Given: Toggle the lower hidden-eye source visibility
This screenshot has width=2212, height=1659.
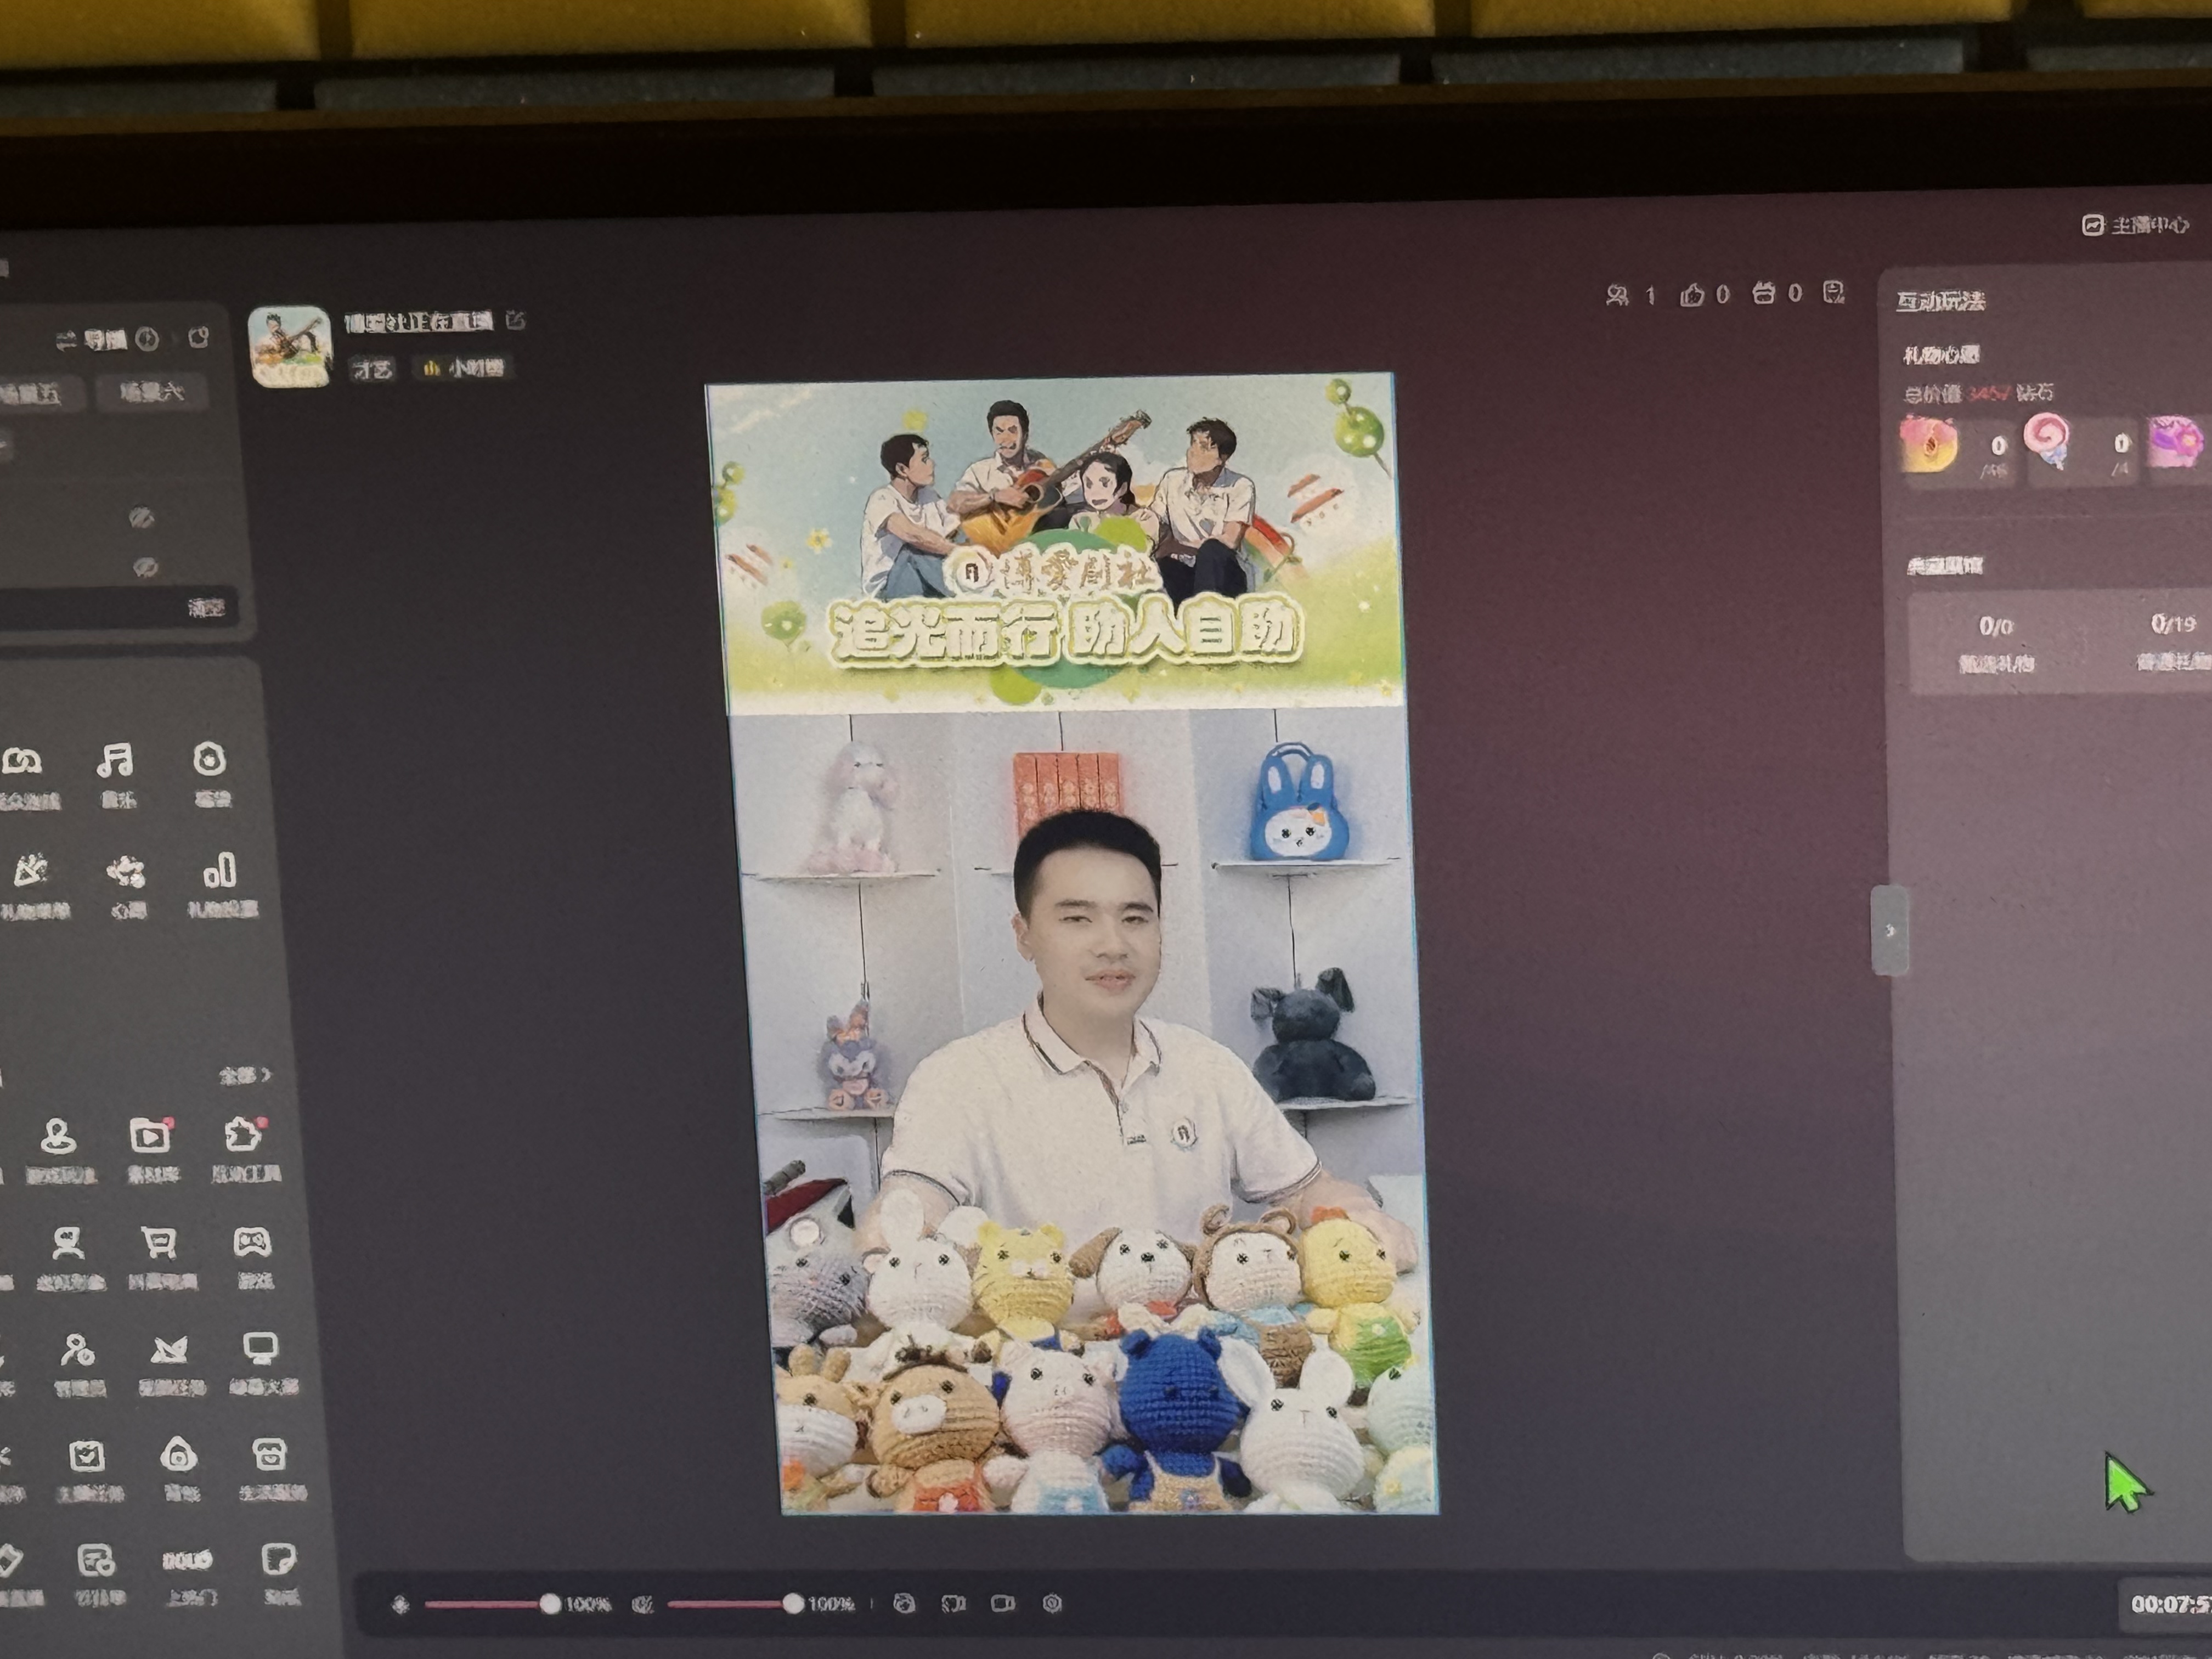Looking at the screenshot, I should coord(145,567).
